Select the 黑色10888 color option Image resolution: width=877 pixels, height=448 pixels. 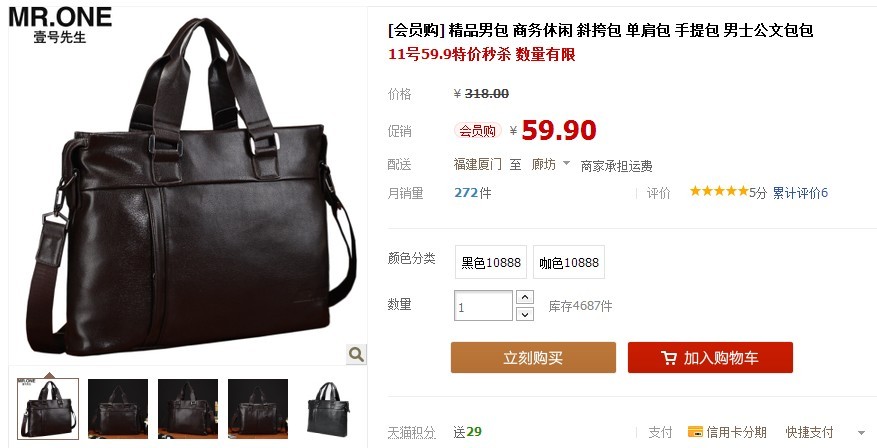click(x=491, y=262)
